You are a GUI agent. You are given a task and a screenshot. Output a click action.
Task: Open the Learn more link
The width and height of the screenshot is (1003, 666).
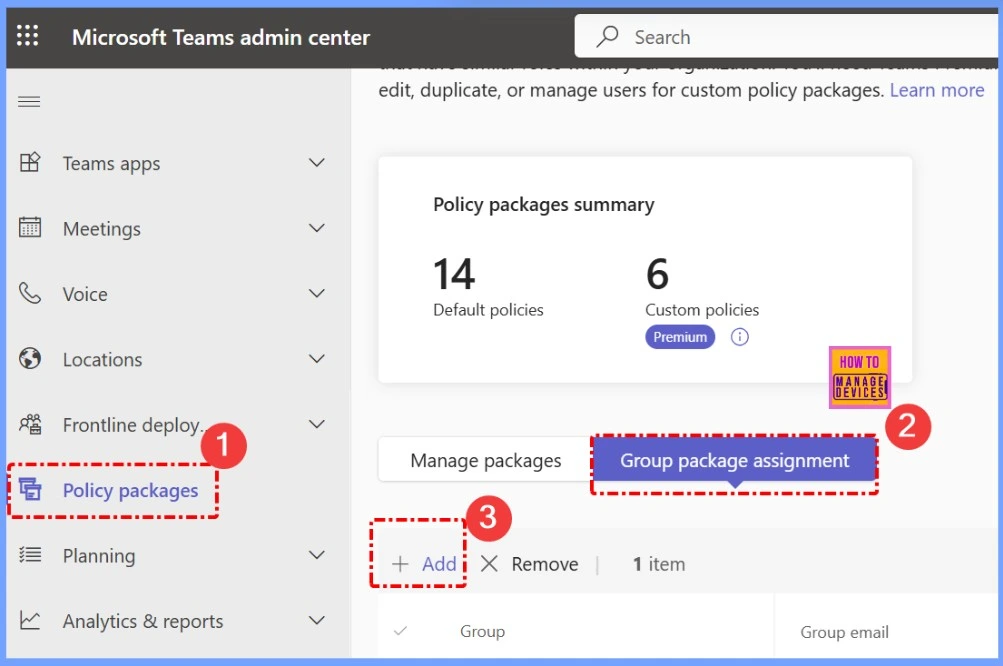point(936,90)
